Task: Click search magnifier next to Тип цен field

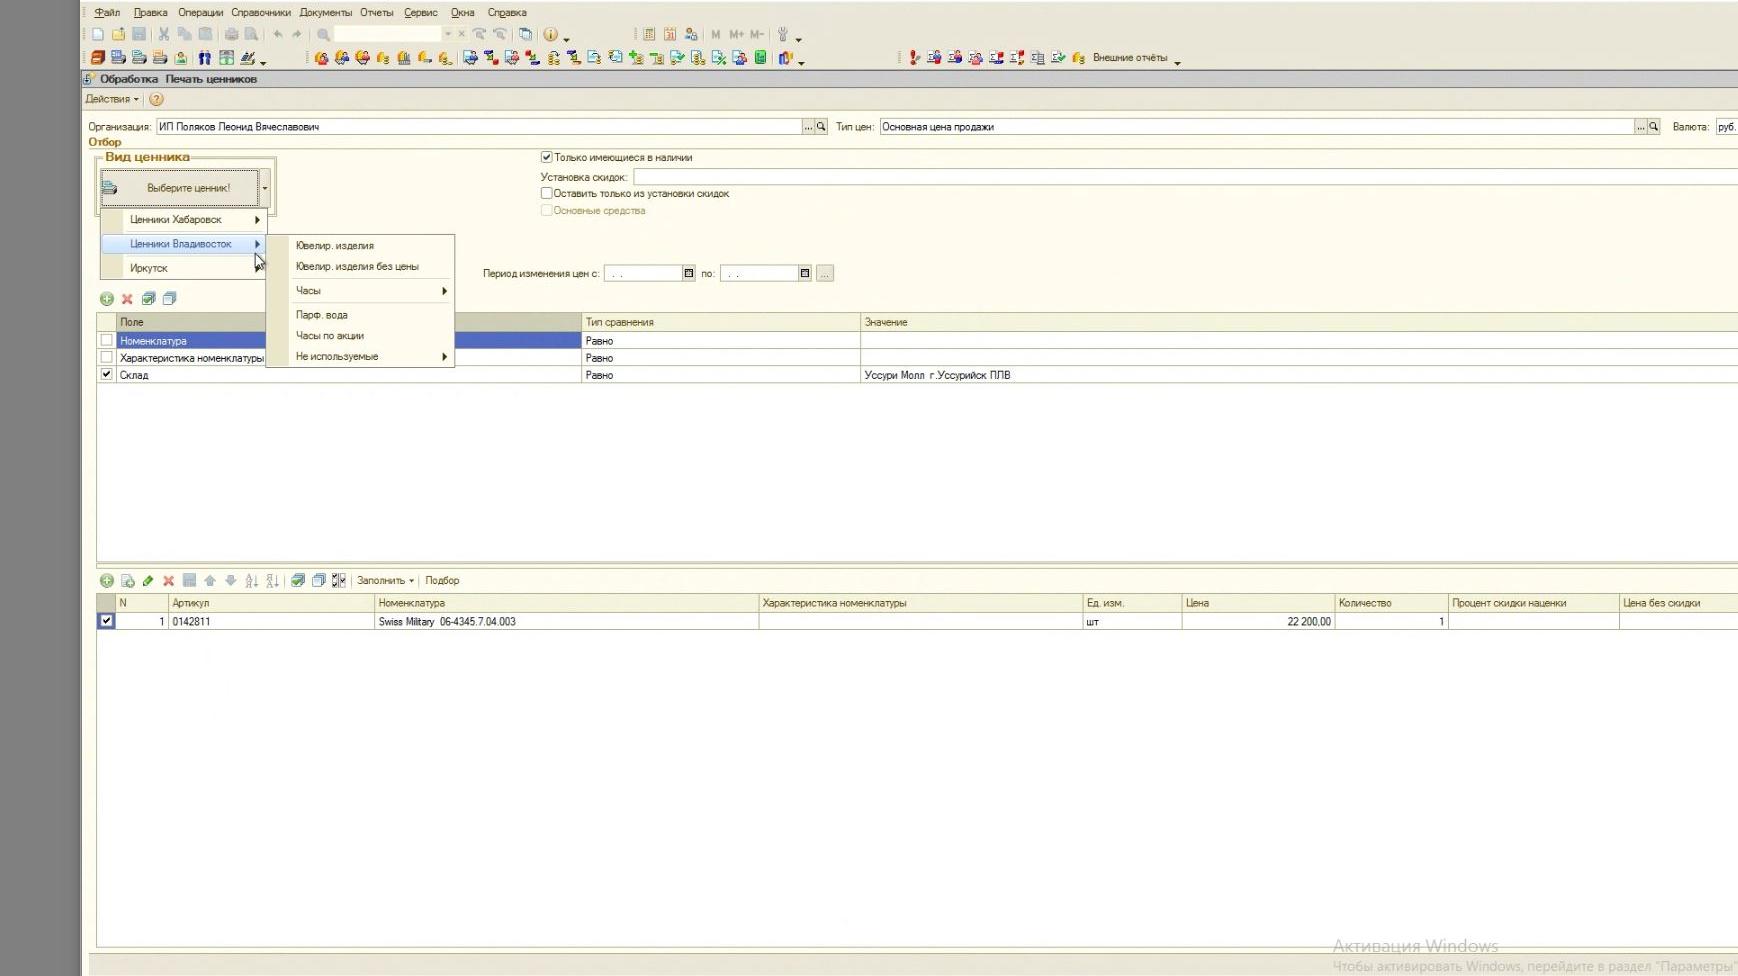Action: 1654,127
